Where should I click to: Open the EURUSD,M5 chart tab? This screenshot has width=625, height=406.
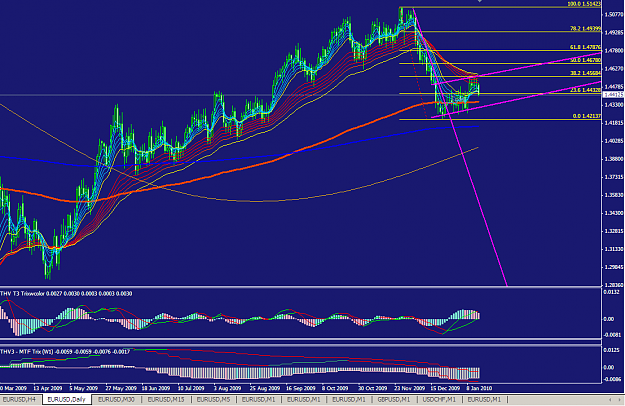tap(213, 399)
